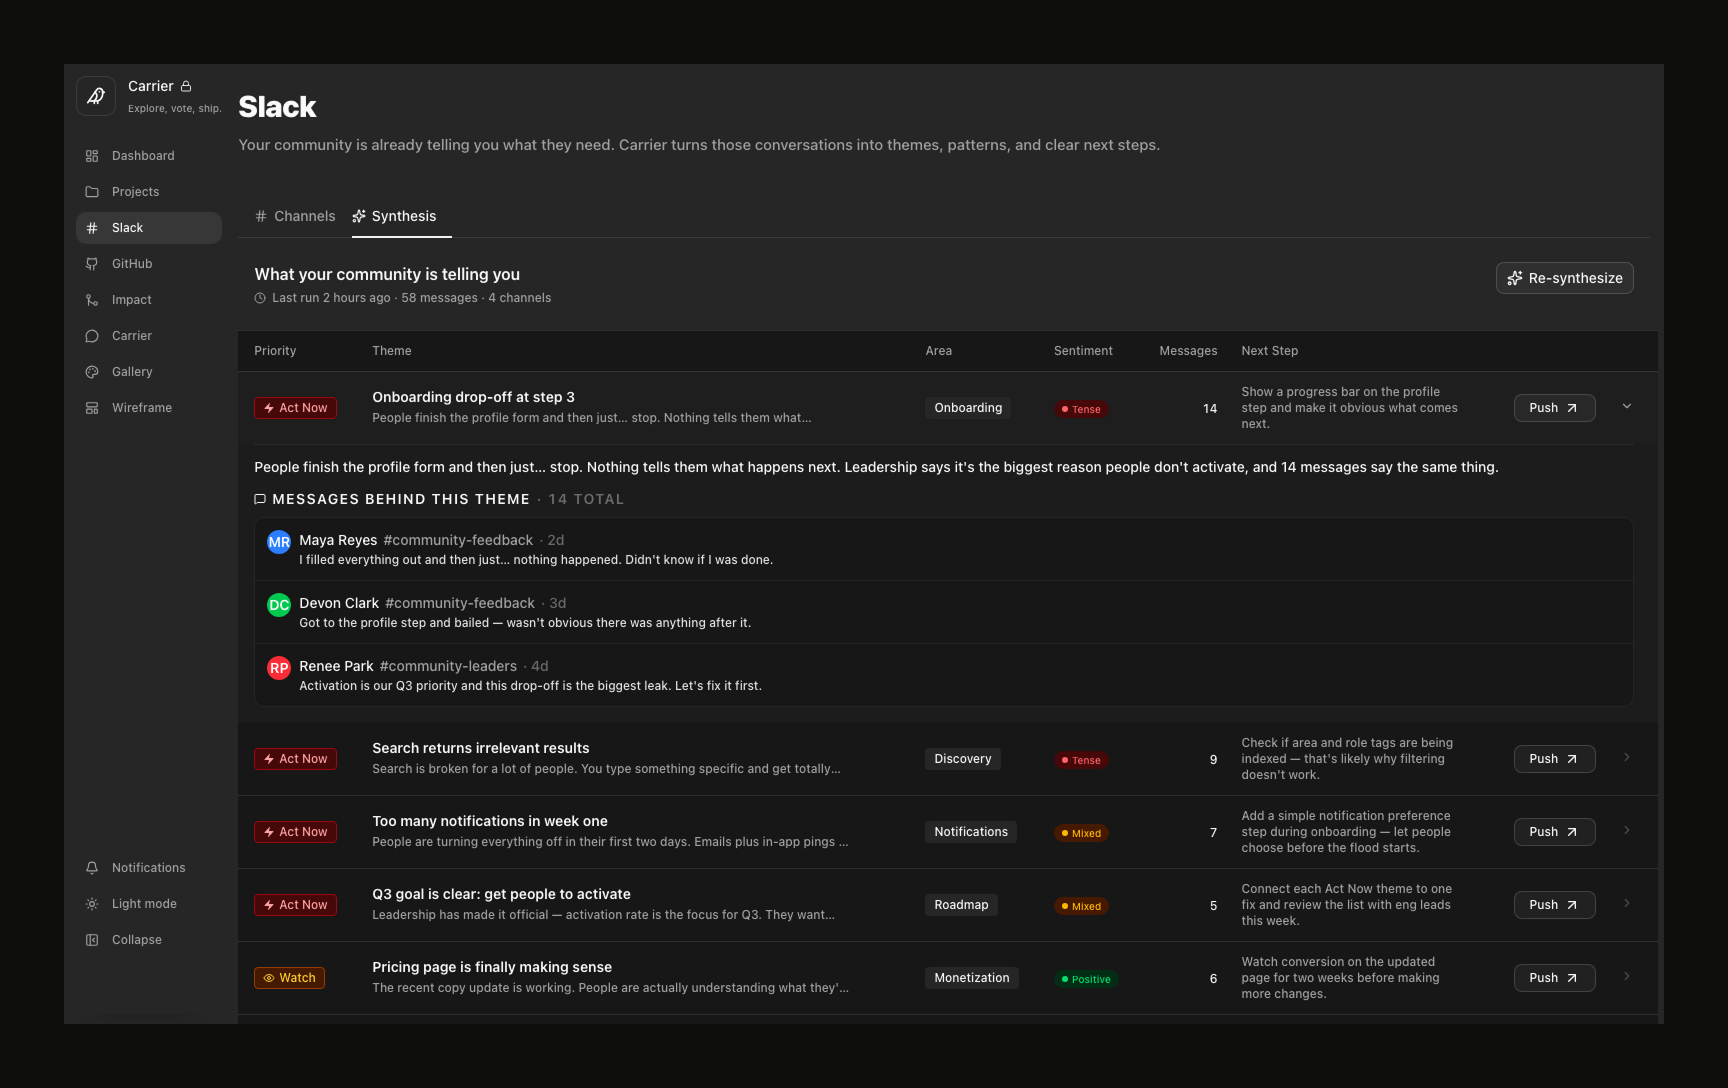Click the GitHub icon in sidebar

tap(92, 264)
